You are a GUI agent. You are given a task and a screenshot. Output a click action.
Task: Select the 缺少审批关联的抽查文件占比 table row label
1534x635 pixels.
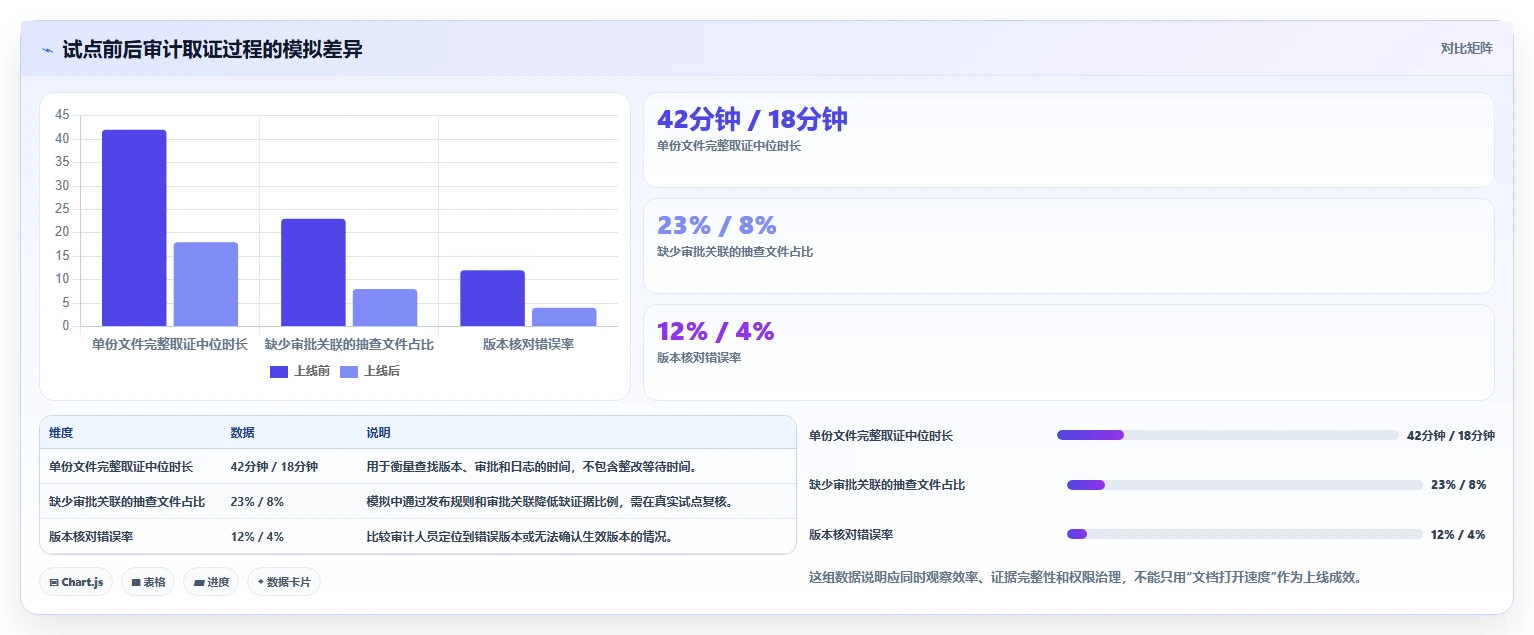[127, 502]
